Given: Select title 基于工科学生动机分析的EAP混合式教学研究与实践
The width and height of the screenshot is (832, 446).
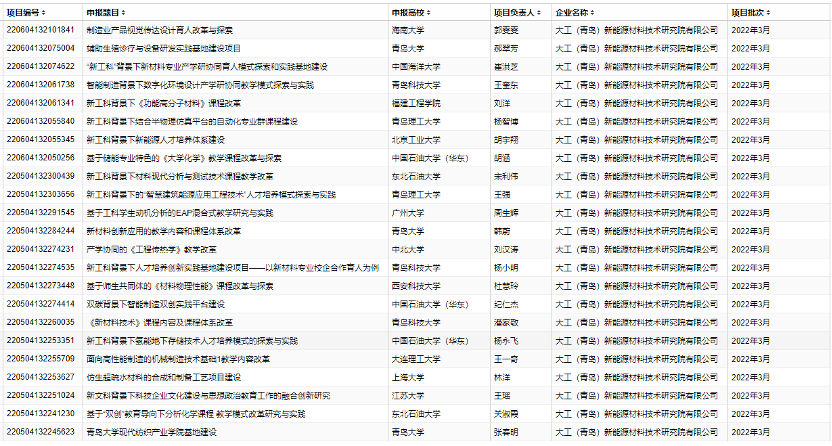Looking at the screenshot, I should coord(180,213).
